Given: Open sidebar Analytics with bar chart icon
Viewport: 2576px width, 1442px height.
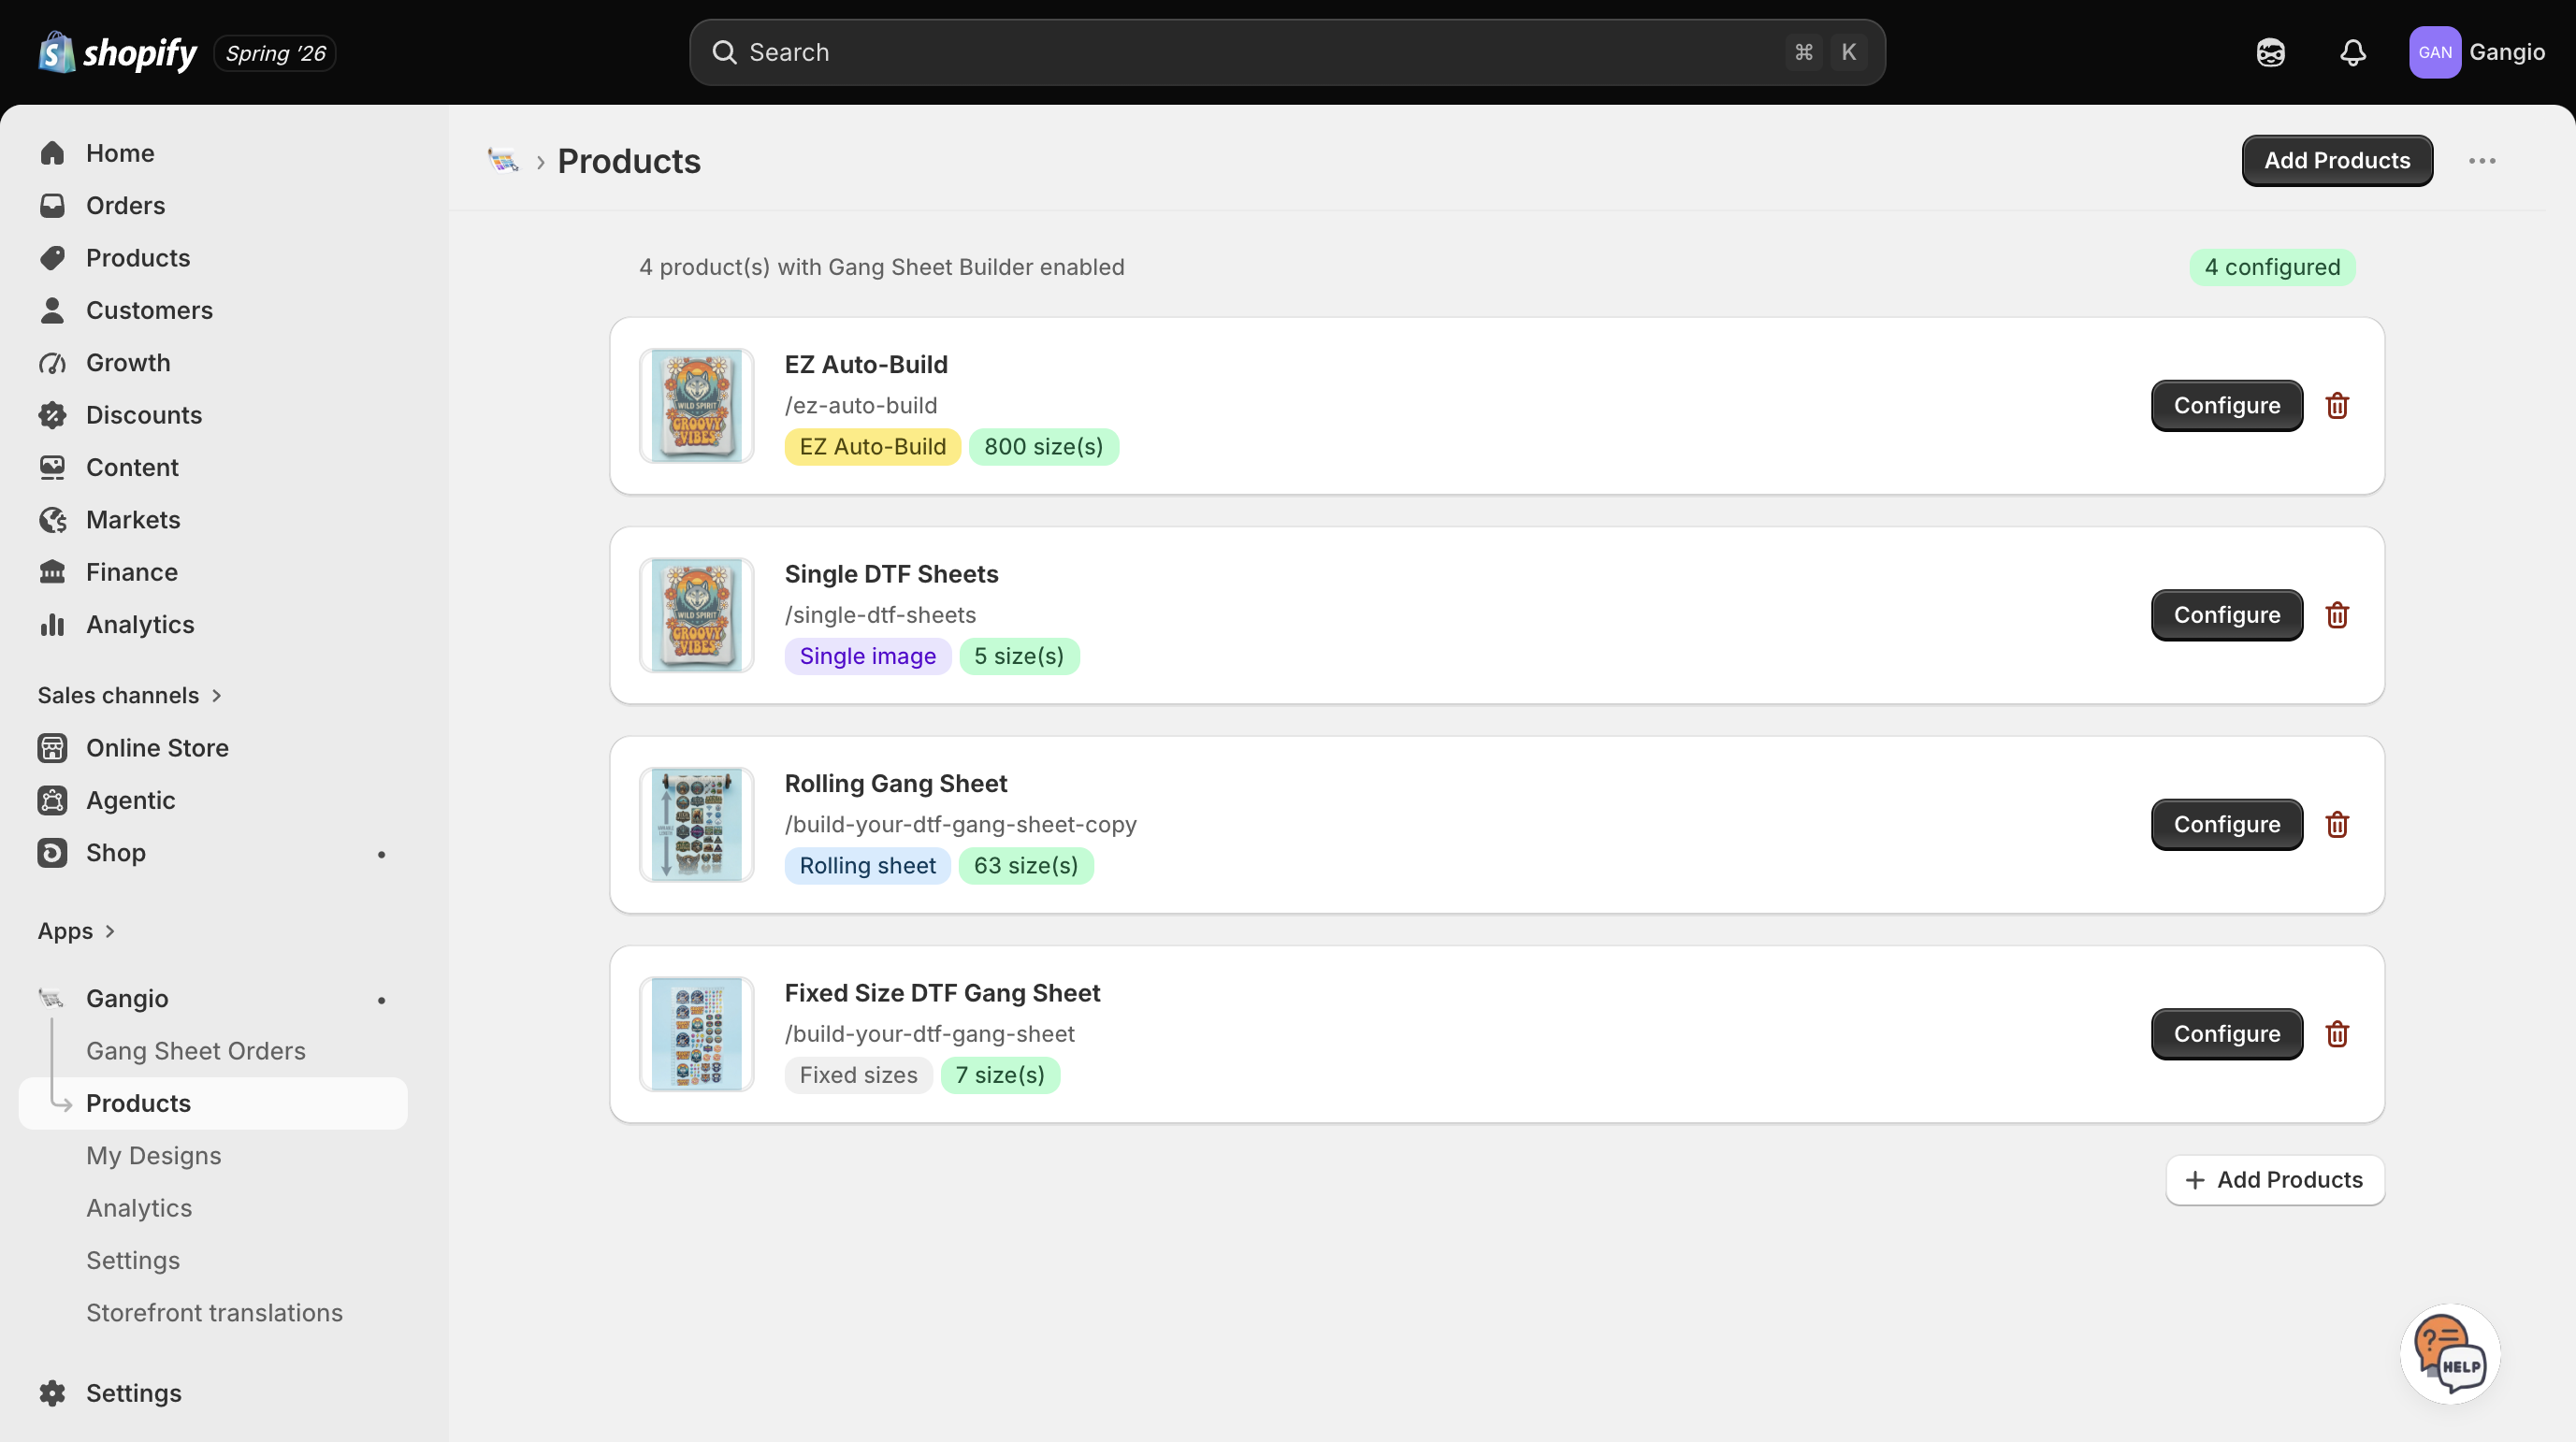Looking at the screenshot, I should [x=140, y=624].
